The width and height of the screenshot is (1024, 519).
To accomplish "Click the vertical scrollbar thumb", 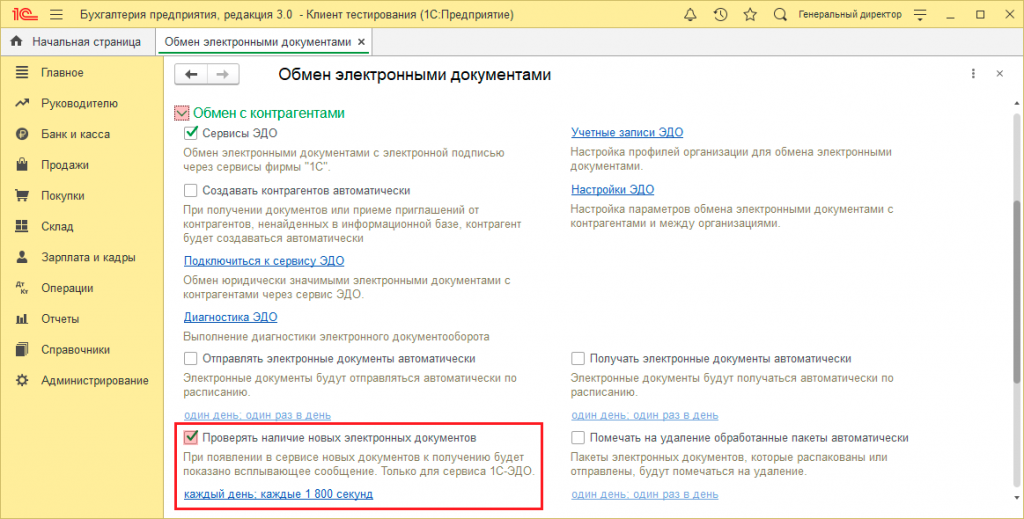I will pos(1017,291).
